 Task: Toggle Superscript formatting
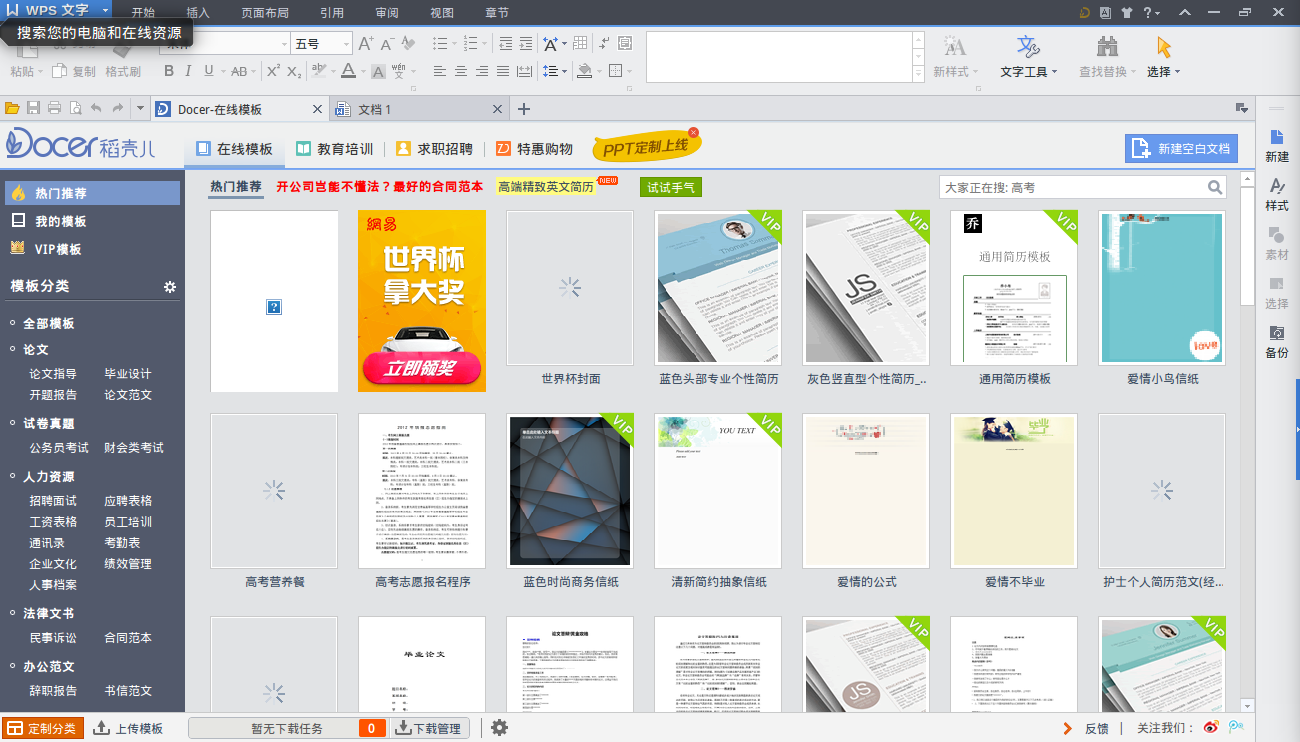(272, 71)
